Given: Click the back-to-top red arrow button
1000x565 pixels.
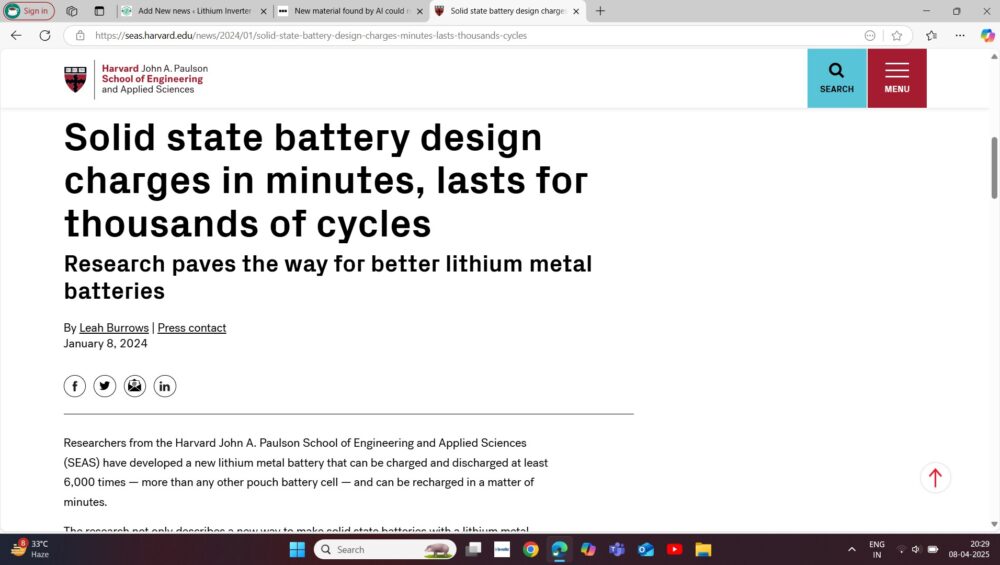Looking at the screenshot, I should pos(935,477).
